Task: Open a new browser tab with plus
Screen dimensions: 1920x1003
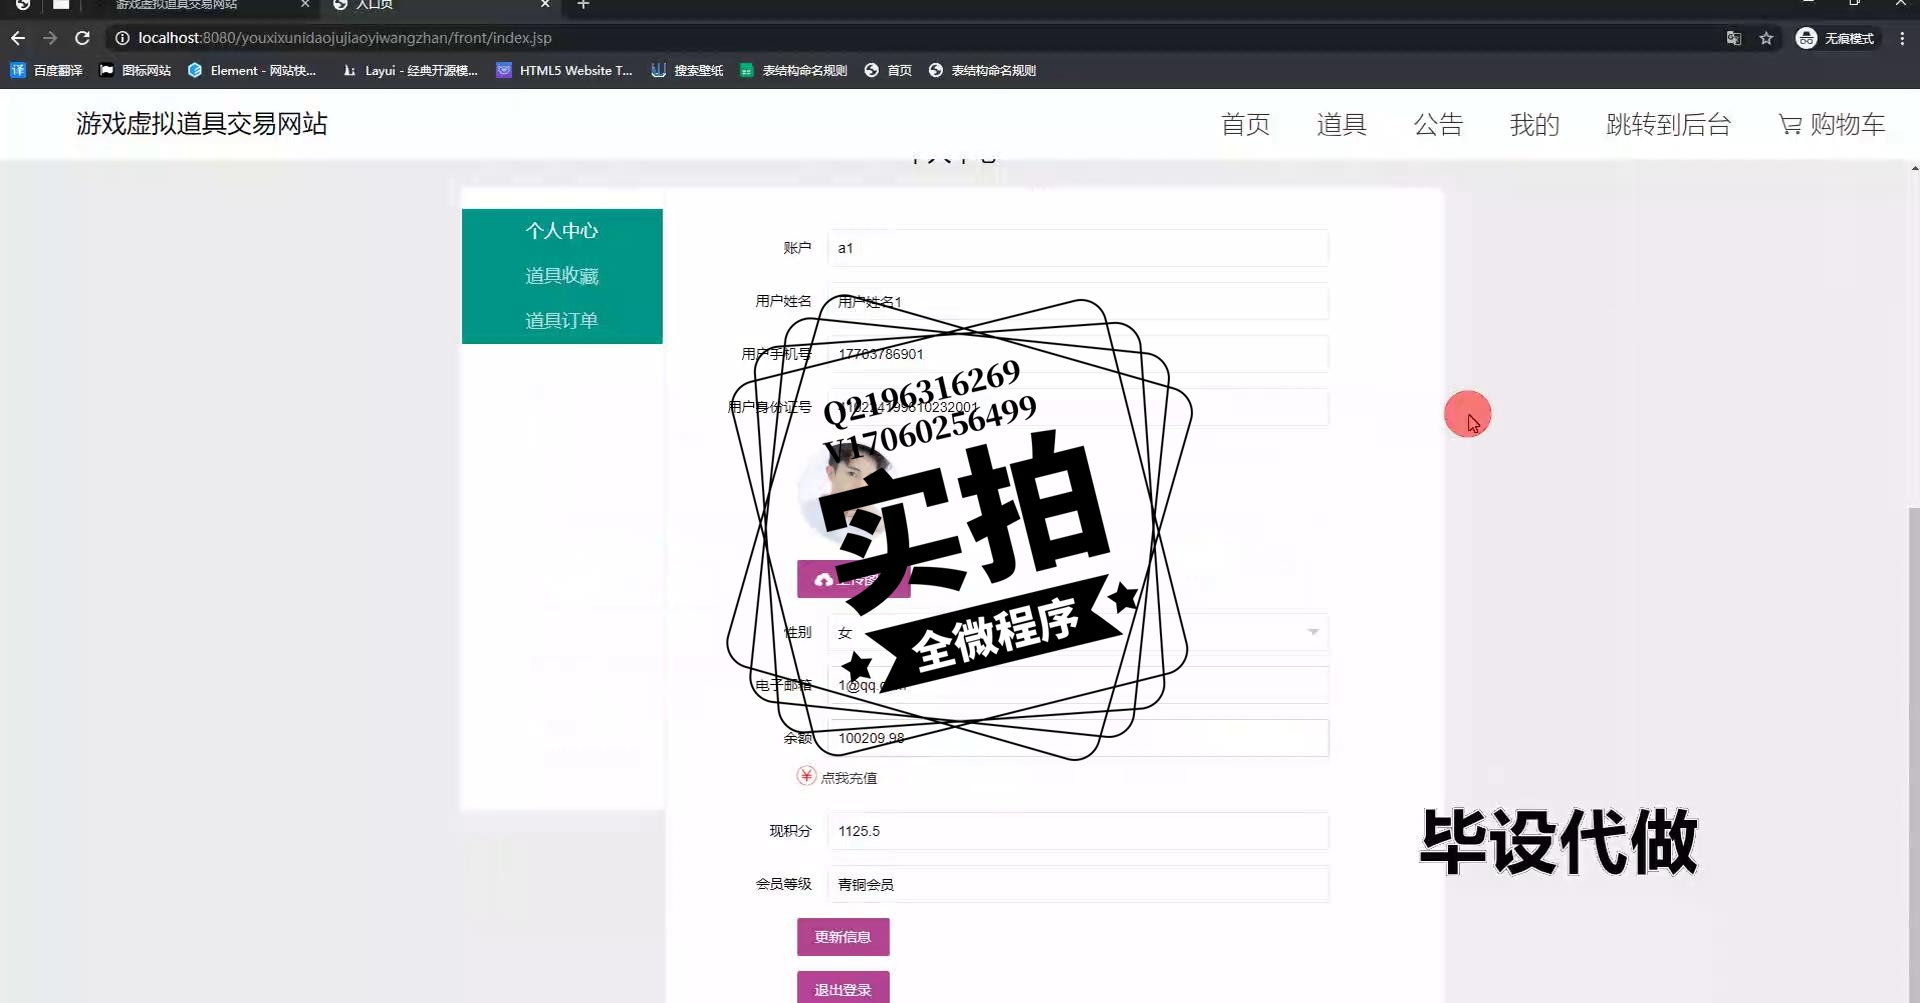Action: pos(583,5)
